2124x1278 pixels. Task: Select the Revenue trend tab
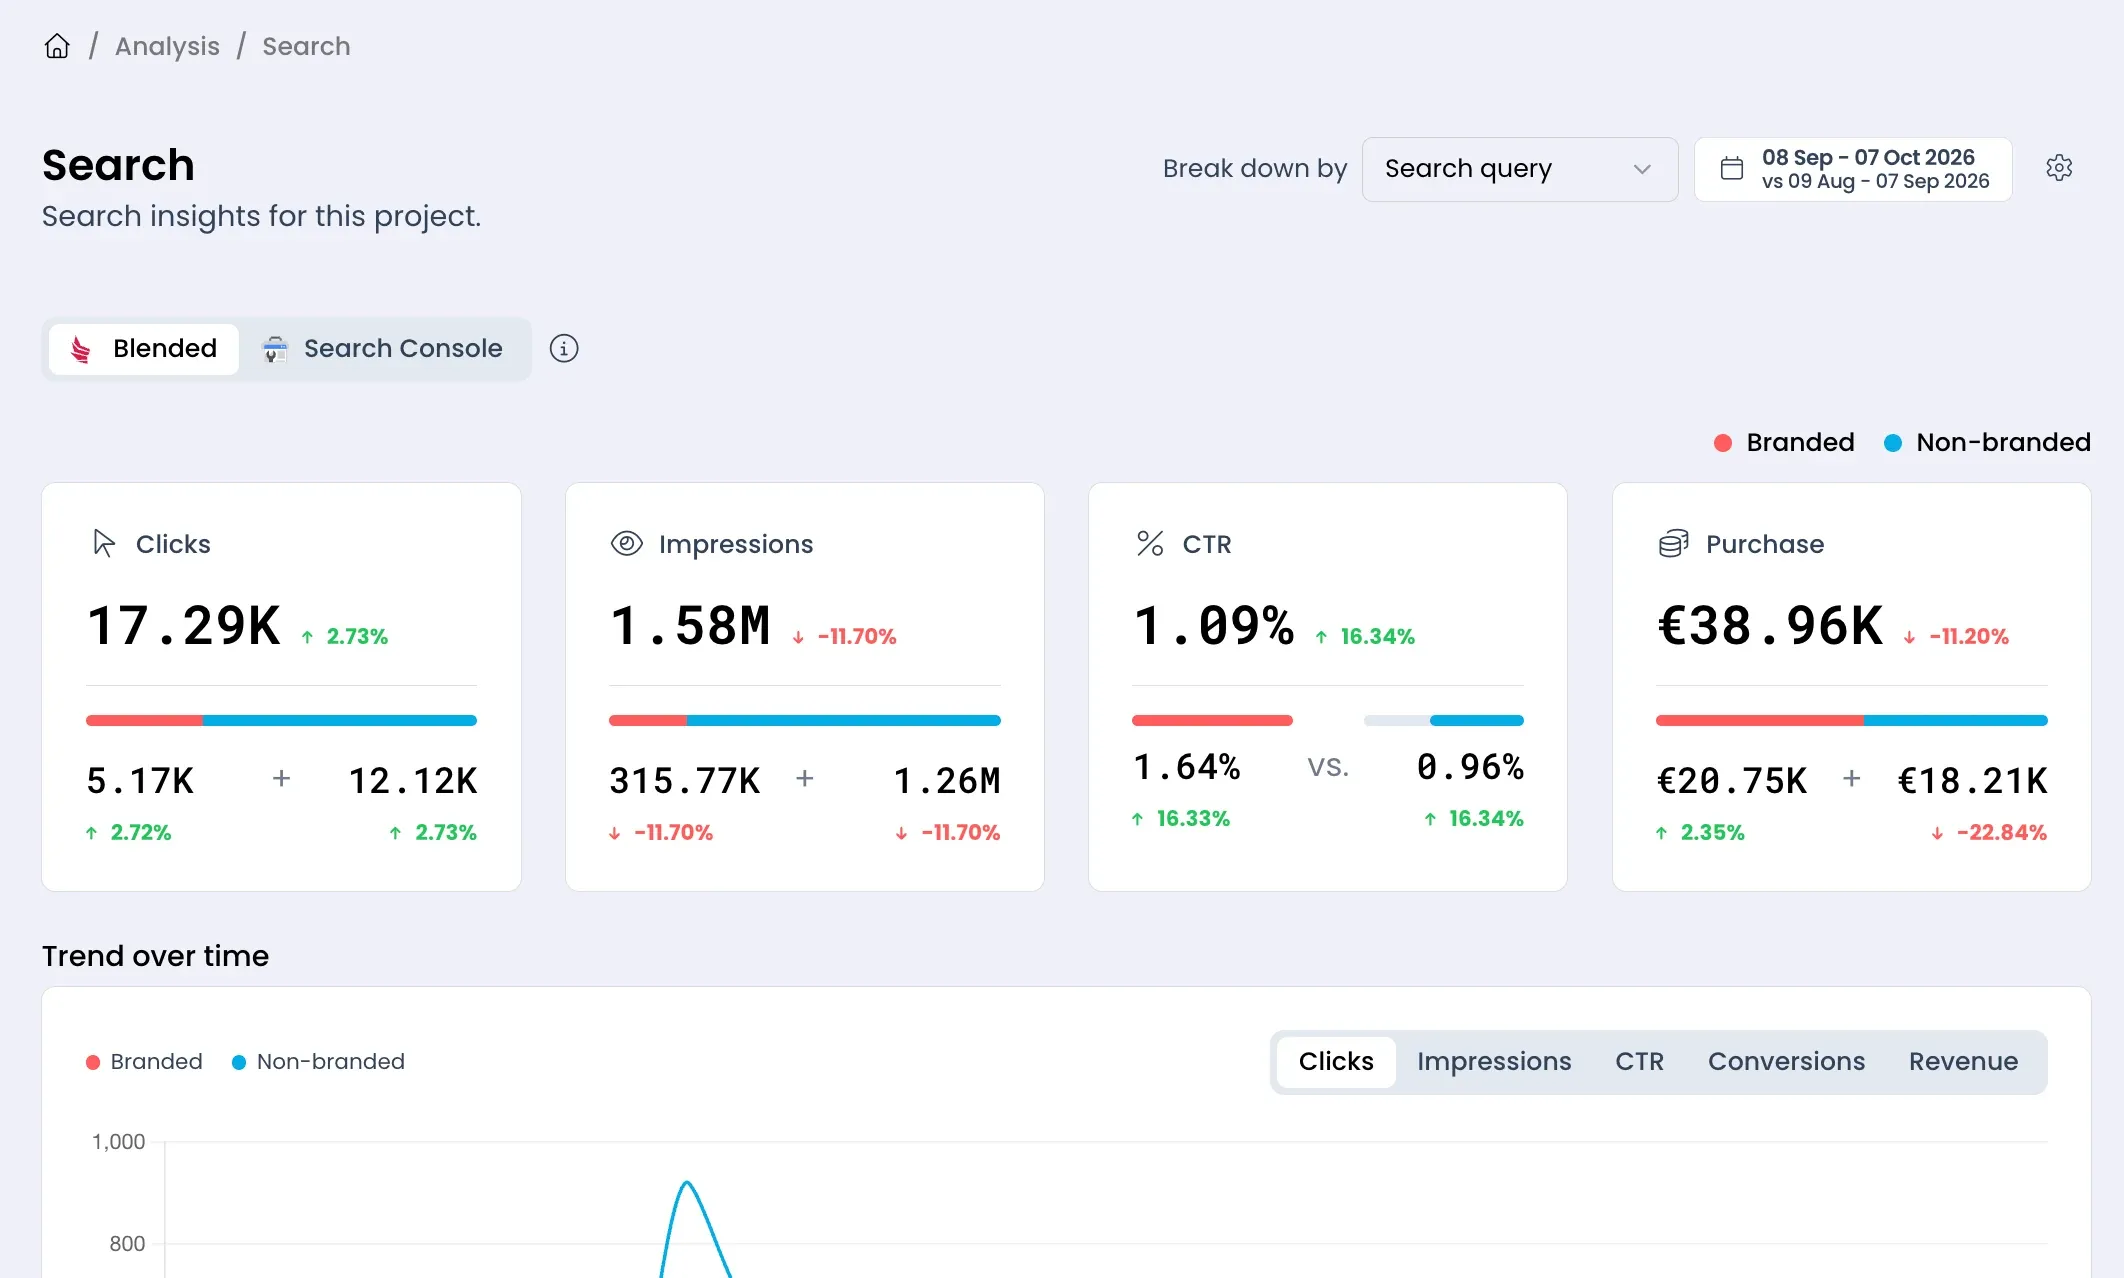tap(1963, 1062)
